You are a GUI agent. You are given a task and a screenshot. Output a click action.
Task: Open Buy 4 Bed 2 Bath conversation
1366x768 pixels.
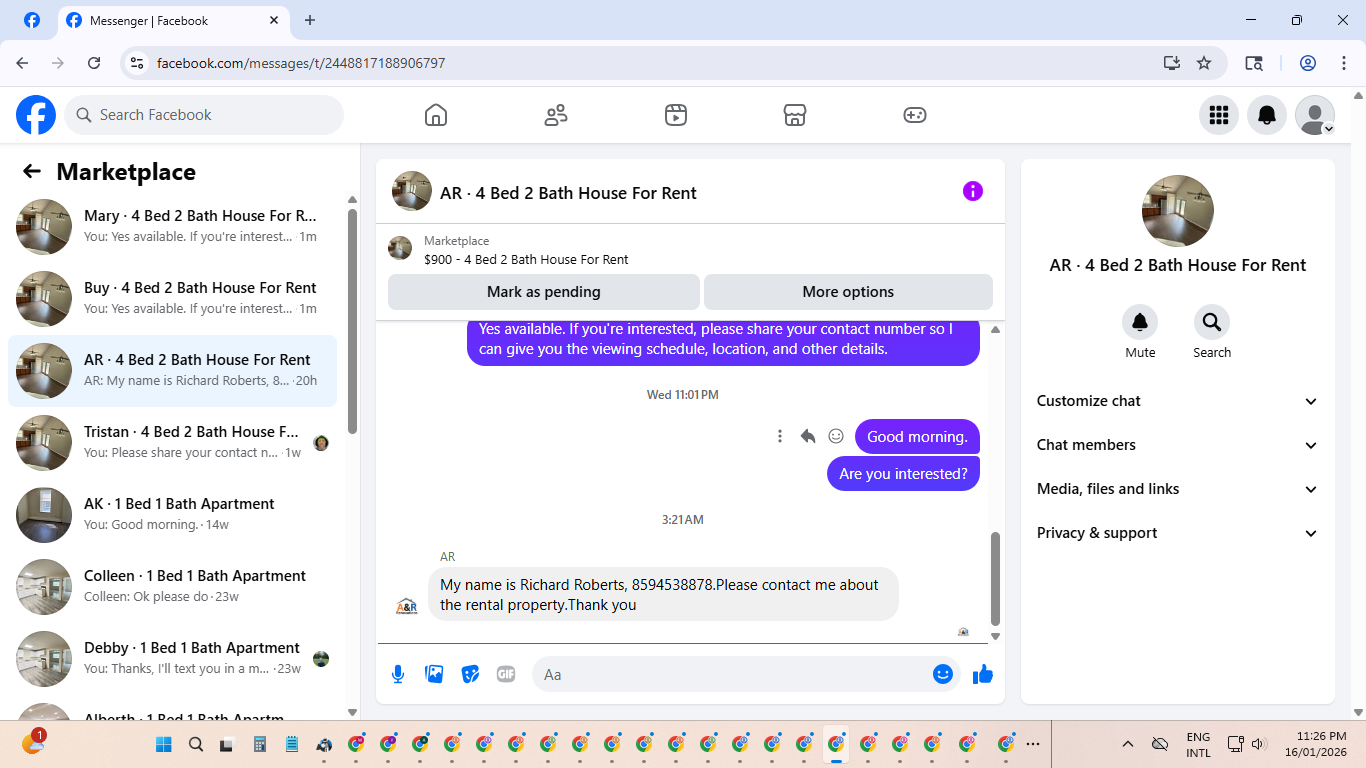(172, 299)
